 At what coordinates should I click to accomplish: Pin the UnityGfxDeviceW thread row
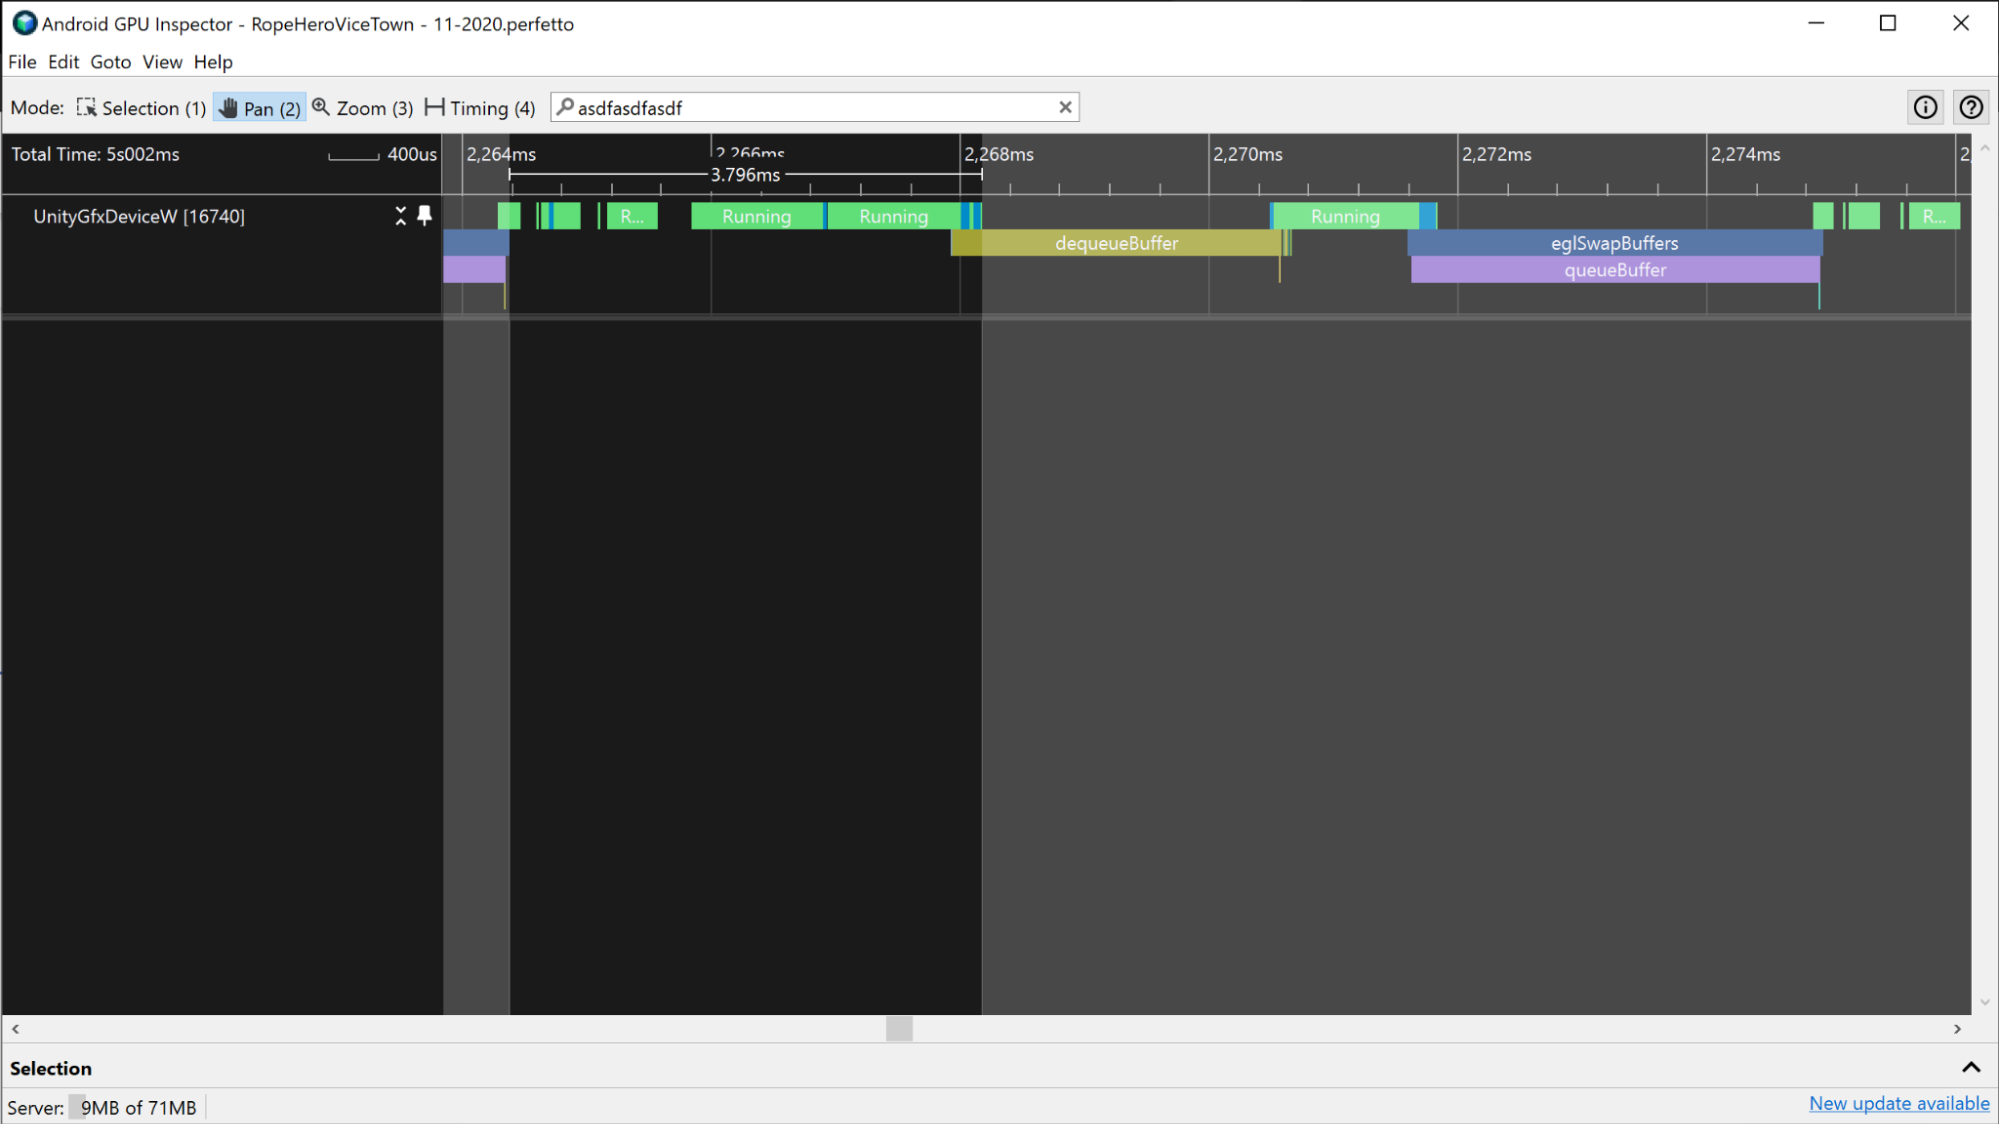[x=424, y=216]
